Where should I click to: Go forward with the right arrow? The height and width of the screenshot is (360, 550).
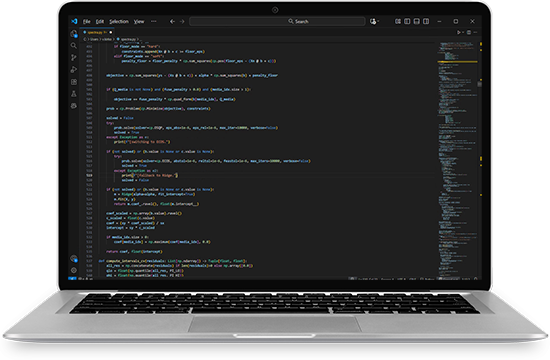click(182, 21)
